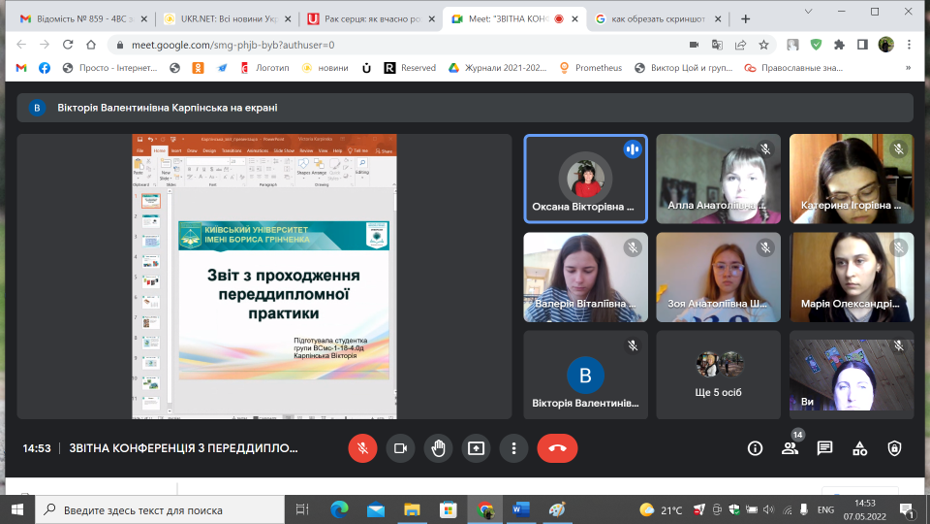Open the 'Ще 5 осіб' participants tile
Screen dimensions: 930x524
point(718,375)
